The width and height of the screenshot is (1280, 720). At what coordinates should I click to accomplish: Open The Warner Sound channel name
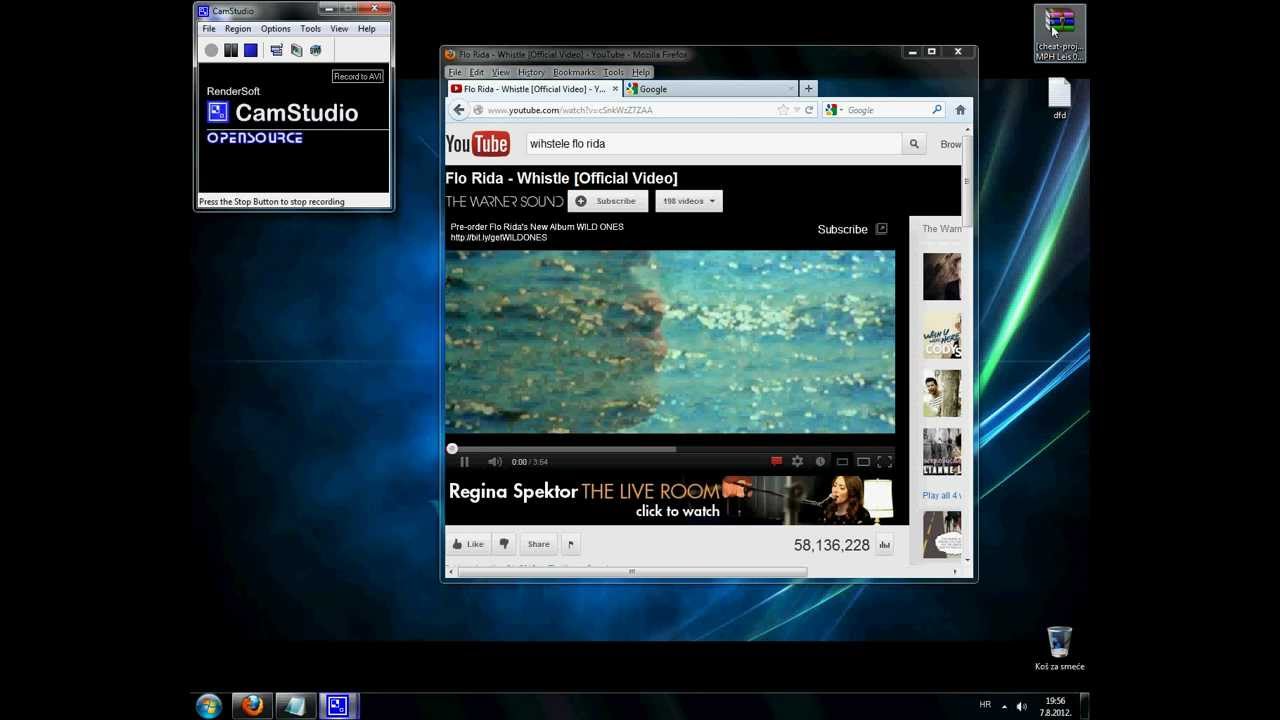505,201
